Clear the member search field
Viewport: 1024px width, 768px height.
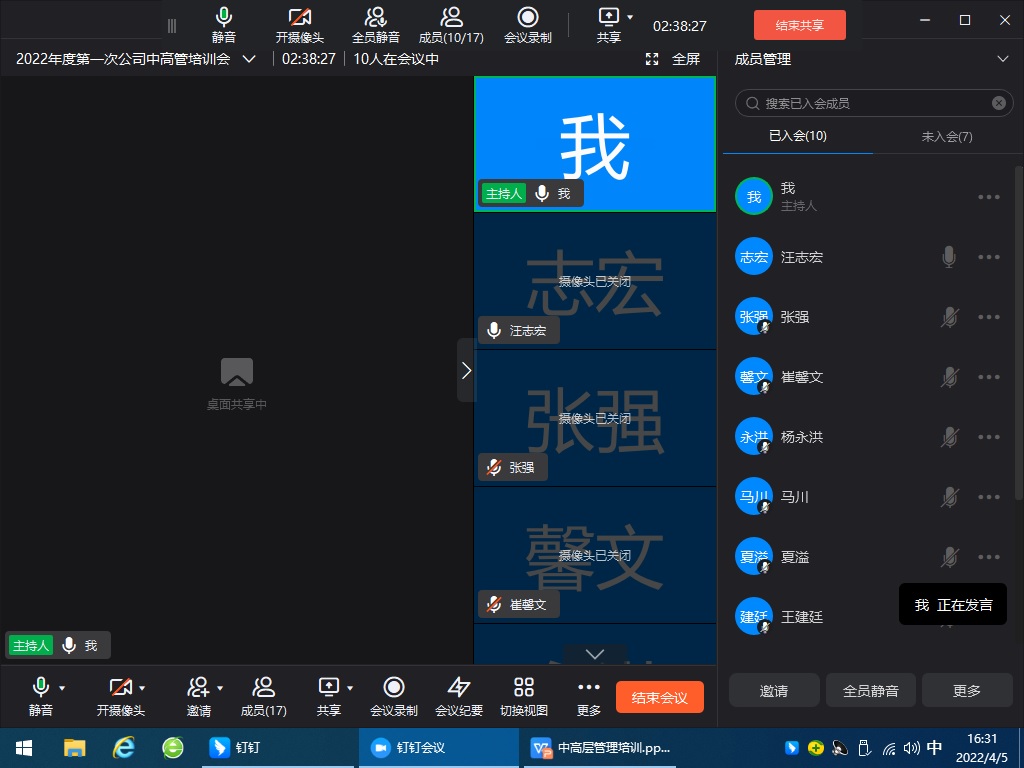point(999,103)
